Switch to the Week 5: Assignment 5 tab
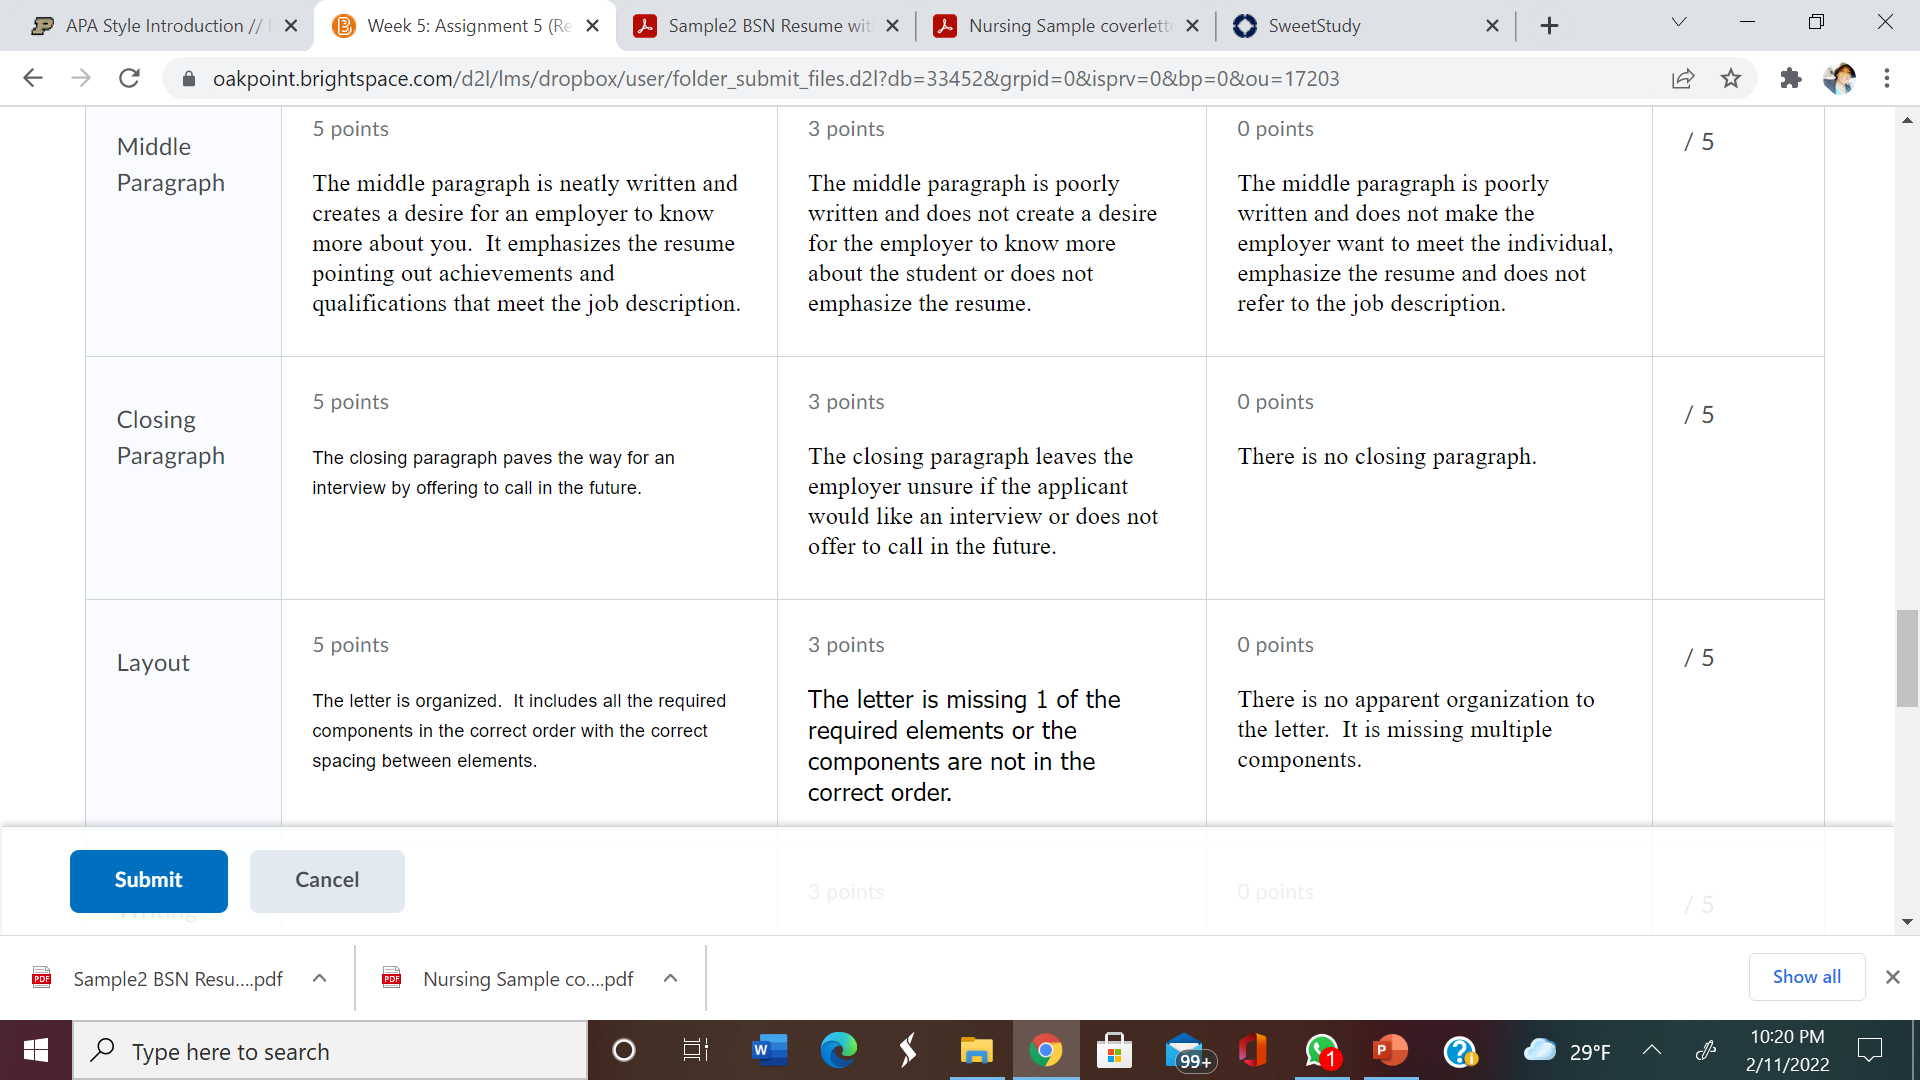Viewport: 1920px width, 1080px height. tap(464, 26)
